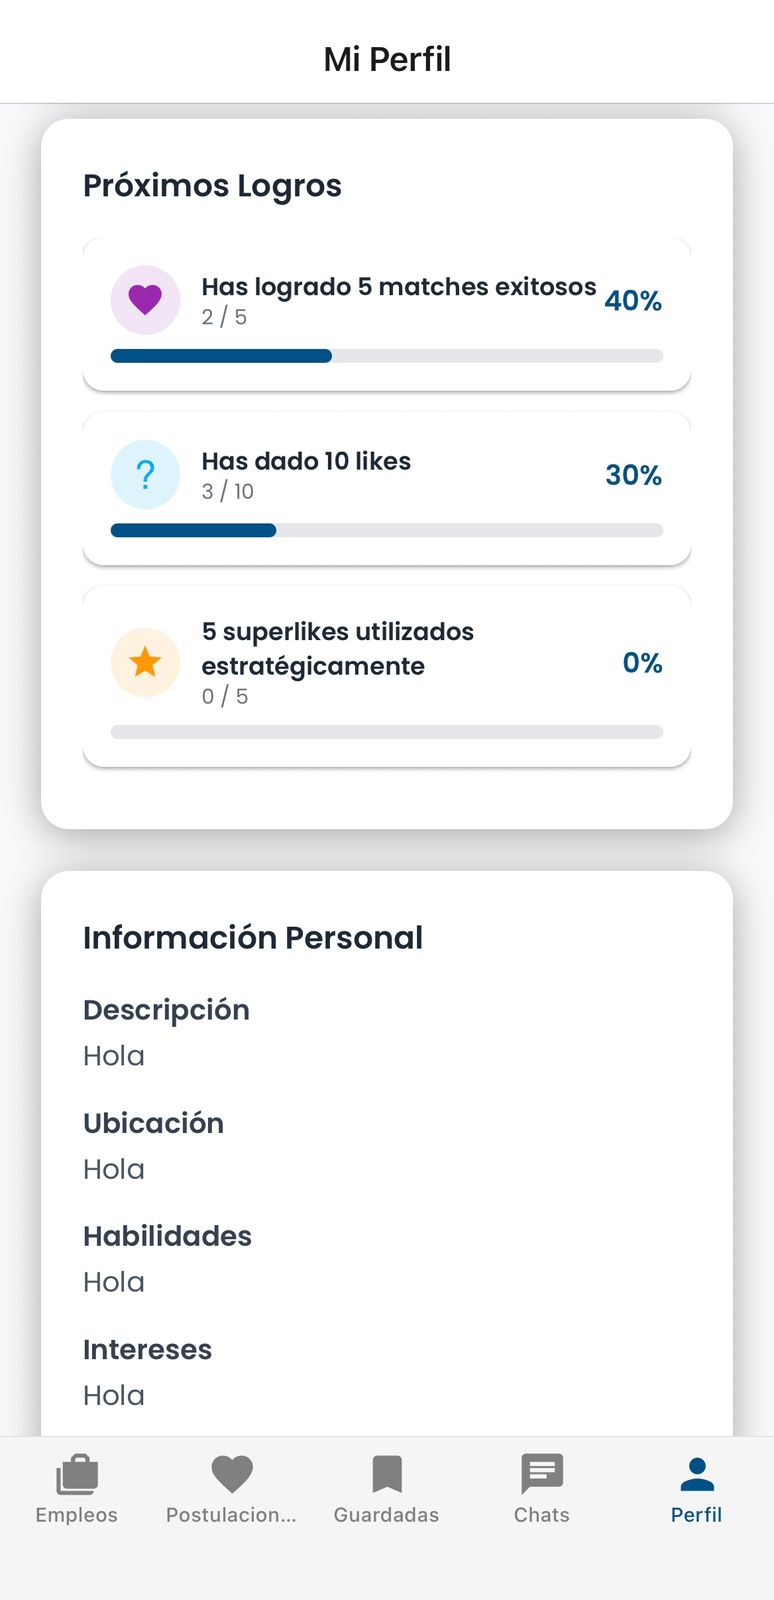Open the Guardadas bookmark icon
This screenshot has width=774, height=1600.
387,1474
